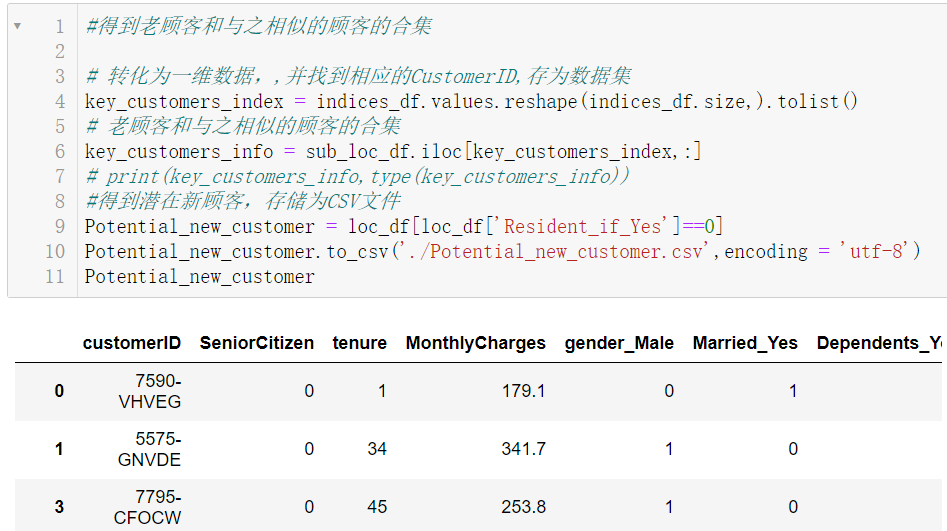
Task: Click the SeniorCitizen column header
Action: pyautogui.click(x=257, y=343)
